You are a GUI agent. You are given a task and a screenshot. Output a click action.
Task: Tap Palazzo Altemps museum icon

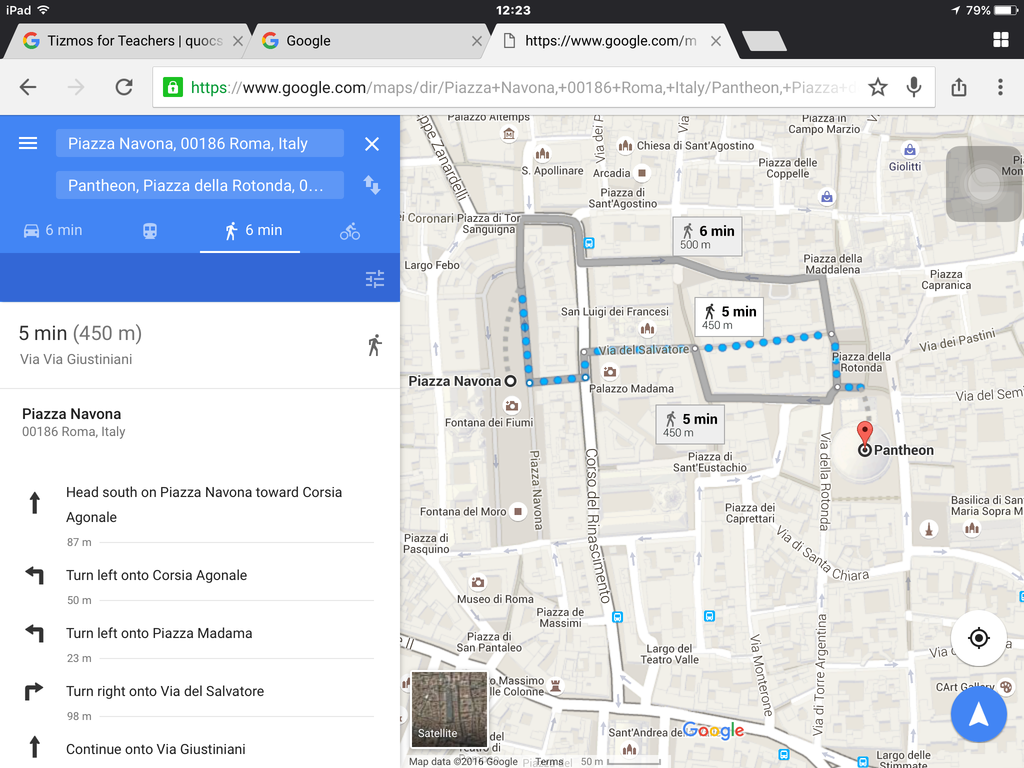pyautogui.click(x=509, y=134)
